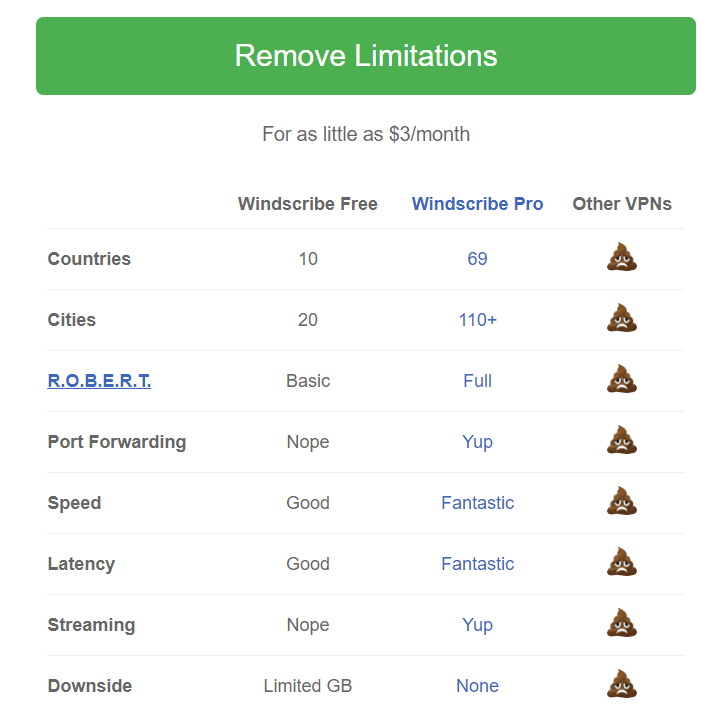The image size is (709, 710).
Task: Click the Port Forwarding row label
Action: coord(116,442)
